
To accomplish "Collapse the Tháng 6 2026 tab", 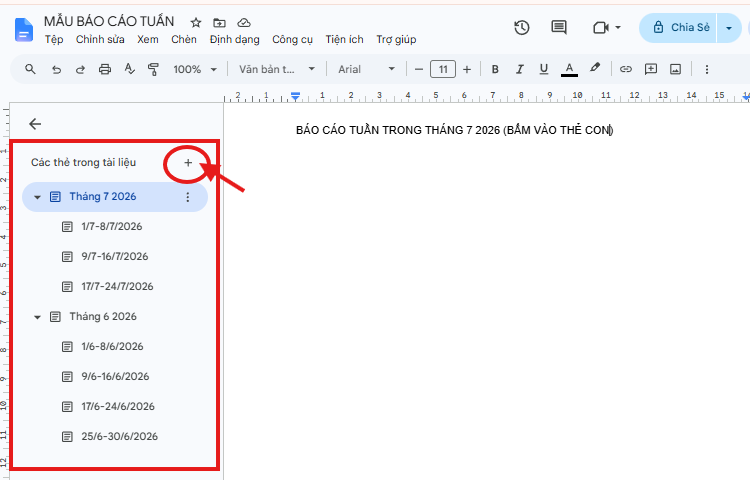I will point(37,317).
